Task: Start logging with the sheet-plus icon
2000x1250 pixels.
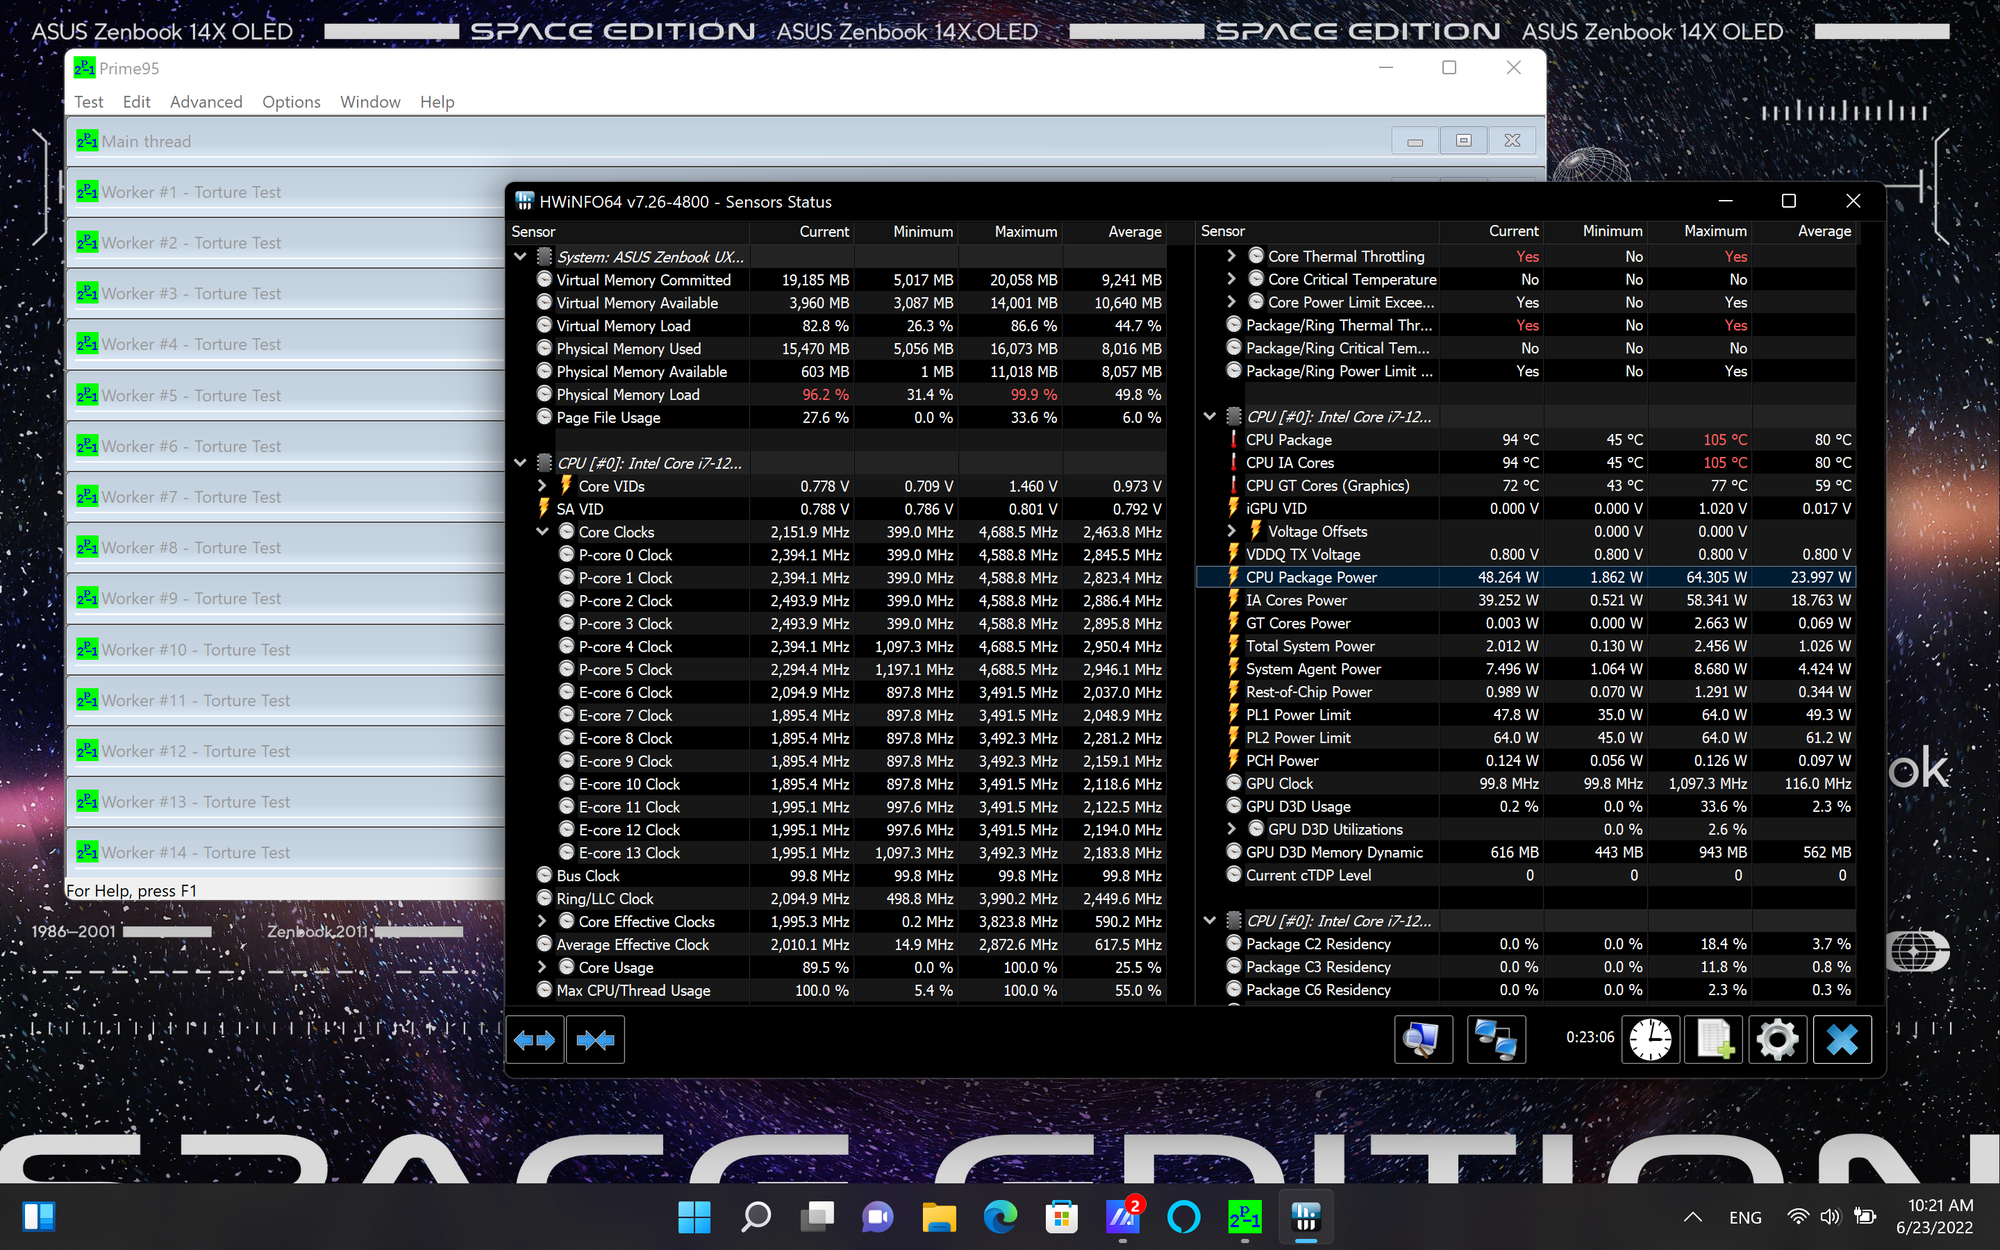Action: point(1714,1040)
